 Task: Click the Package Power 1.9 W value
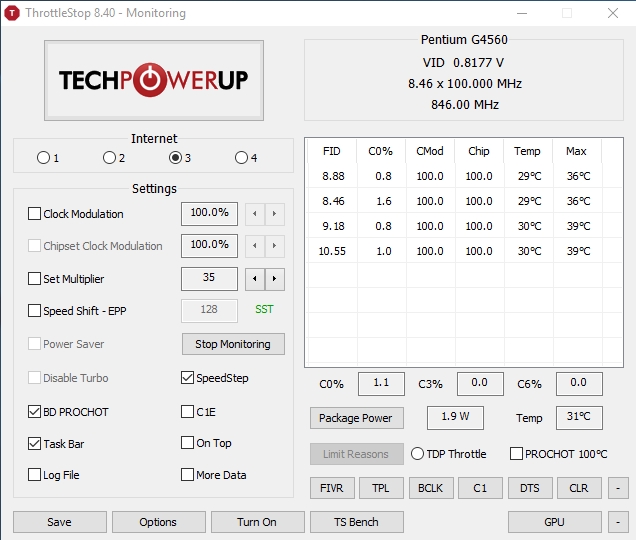pos(455,417)
